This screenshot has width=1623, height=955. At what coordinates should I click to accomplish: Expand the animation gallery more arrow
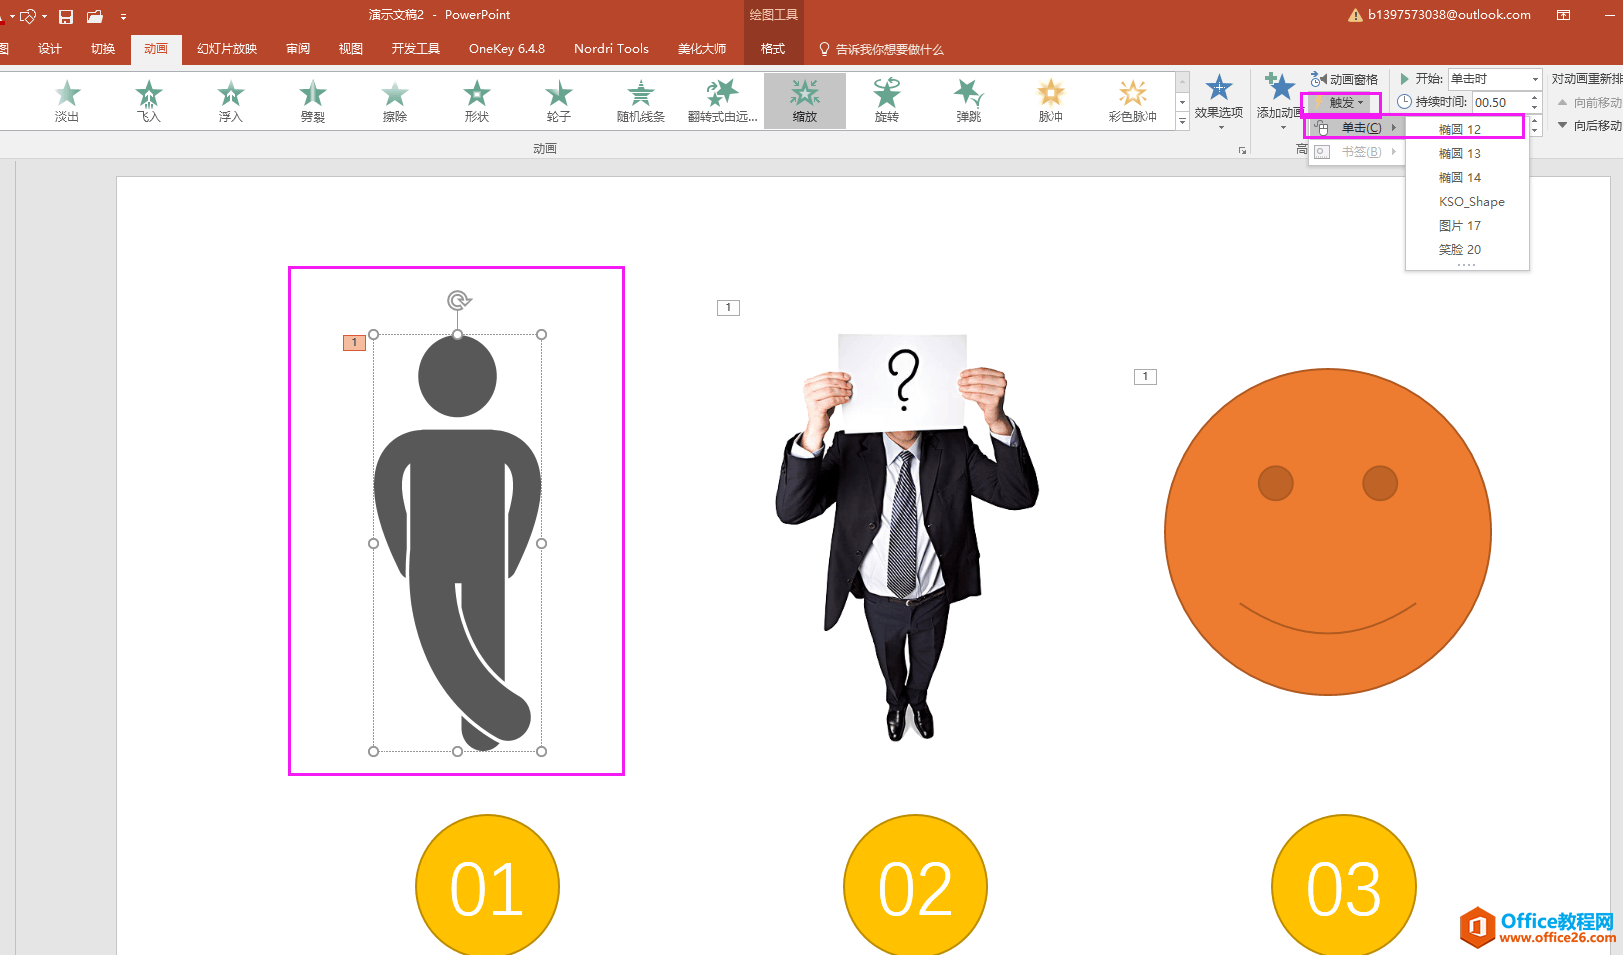[1183, 120]
